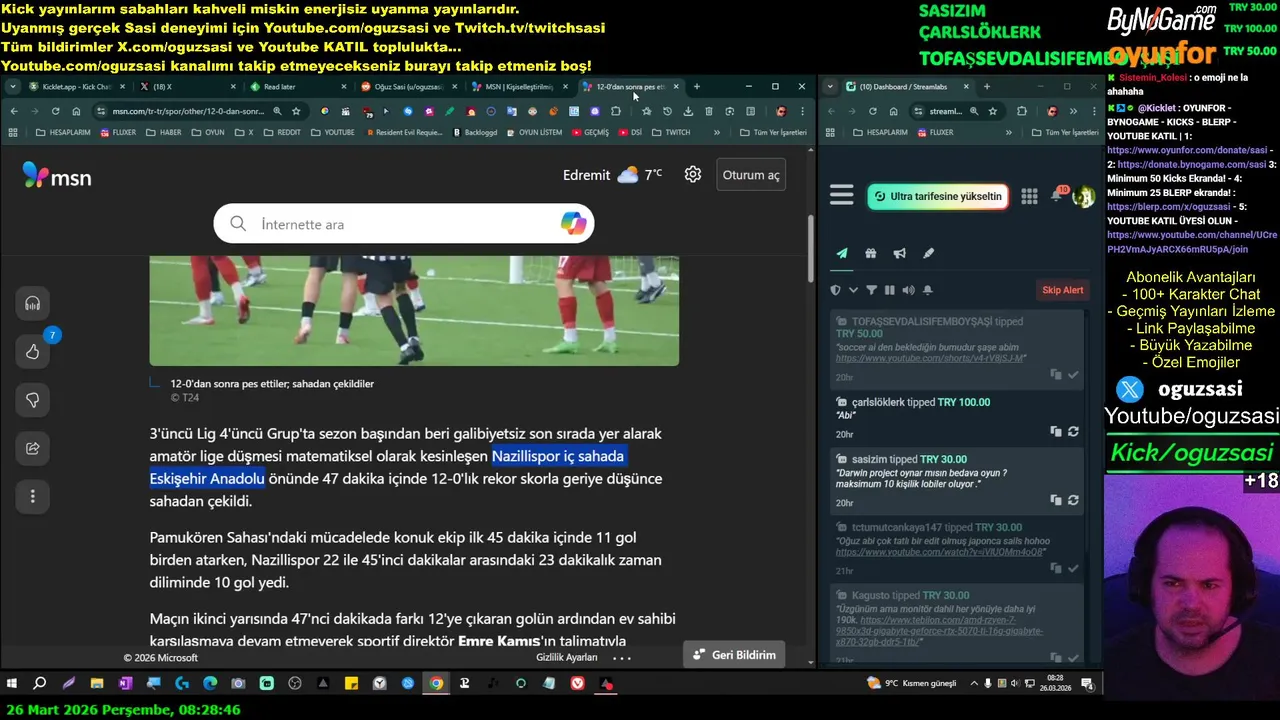Open the three-dot more options in MSN sidebar
This screenshot has width=1280, height=720.
click(x=33, y=496)
